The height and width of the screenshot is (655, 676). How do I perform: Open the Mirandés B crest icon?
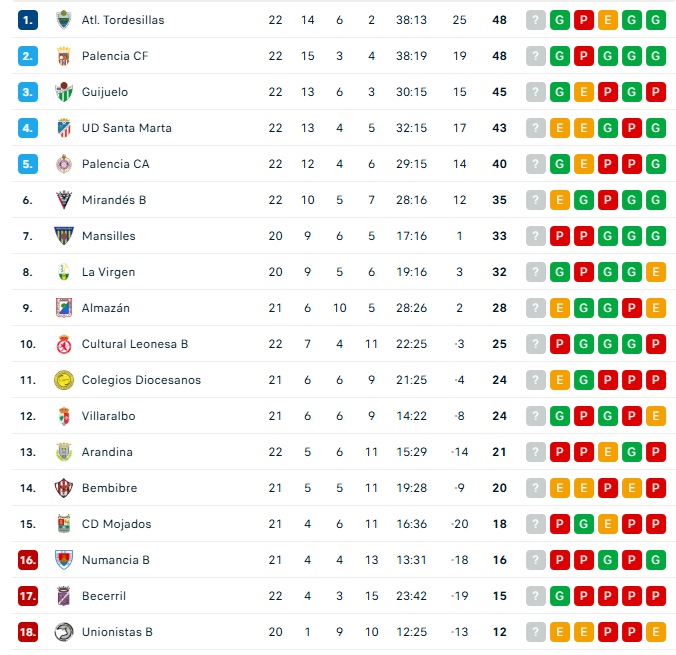tap(64, 200)
